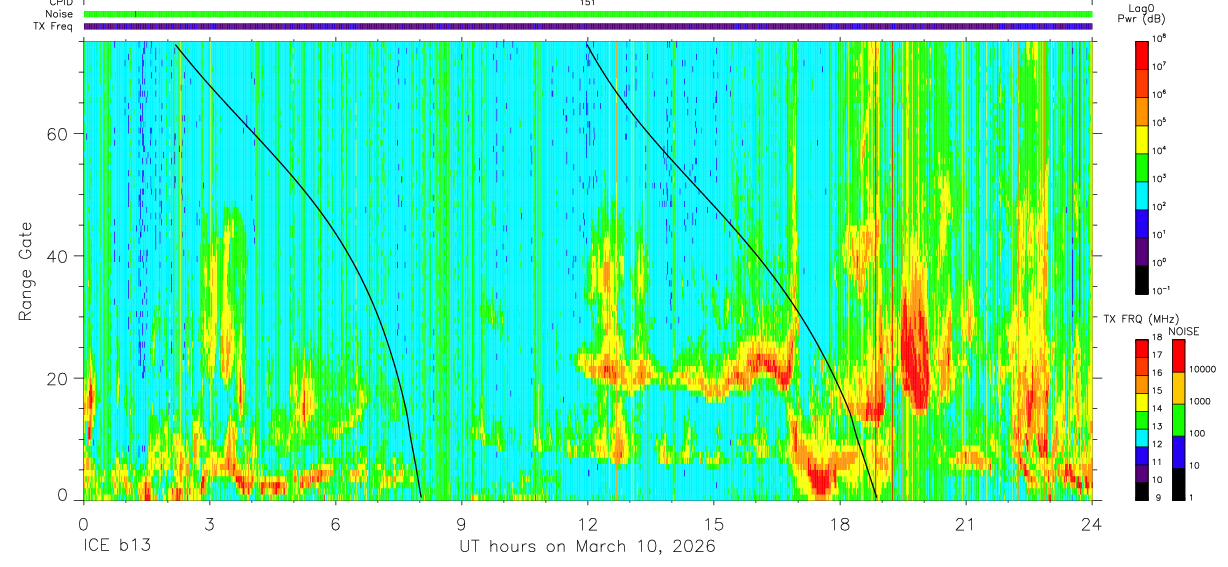This screenshot has height=567, width=1228.
Task: Click the black segment of the Lag0 Pwr colorbar
Action: point(1142,280)
